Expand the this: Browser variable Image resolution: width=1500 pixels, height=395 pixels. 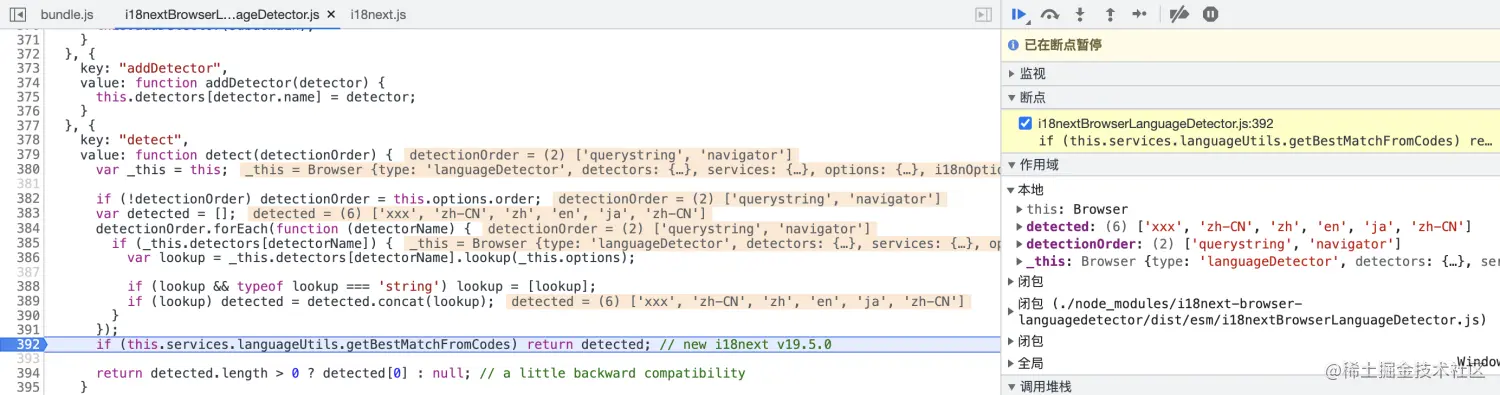(x=1019, y=209)
